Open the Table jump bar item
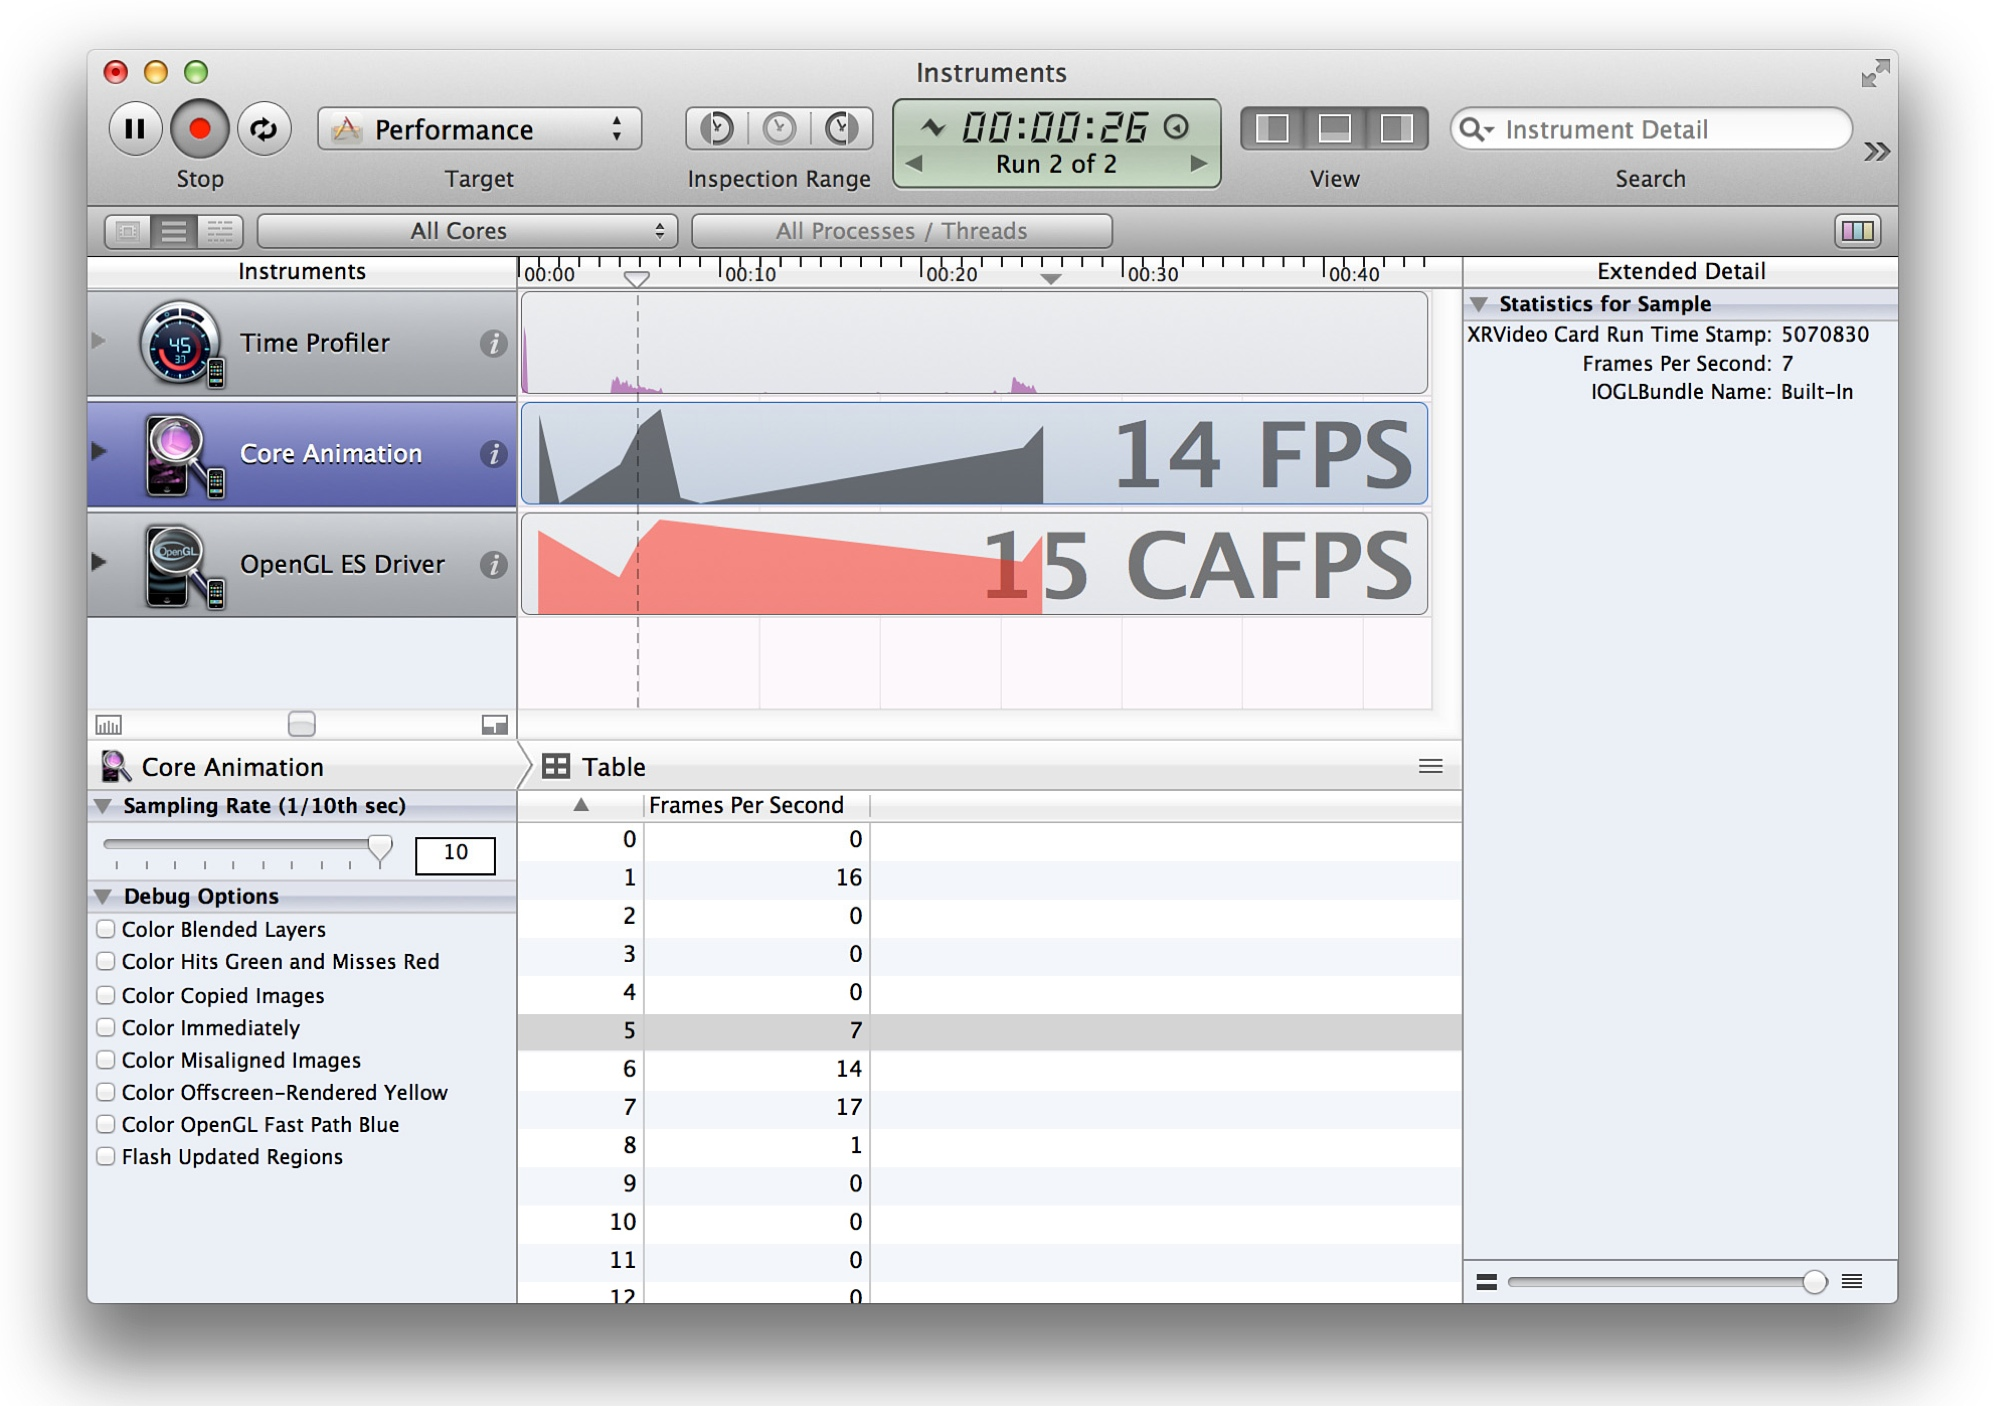Viewport: 1994px width, 1406px height. pos(594,767)
